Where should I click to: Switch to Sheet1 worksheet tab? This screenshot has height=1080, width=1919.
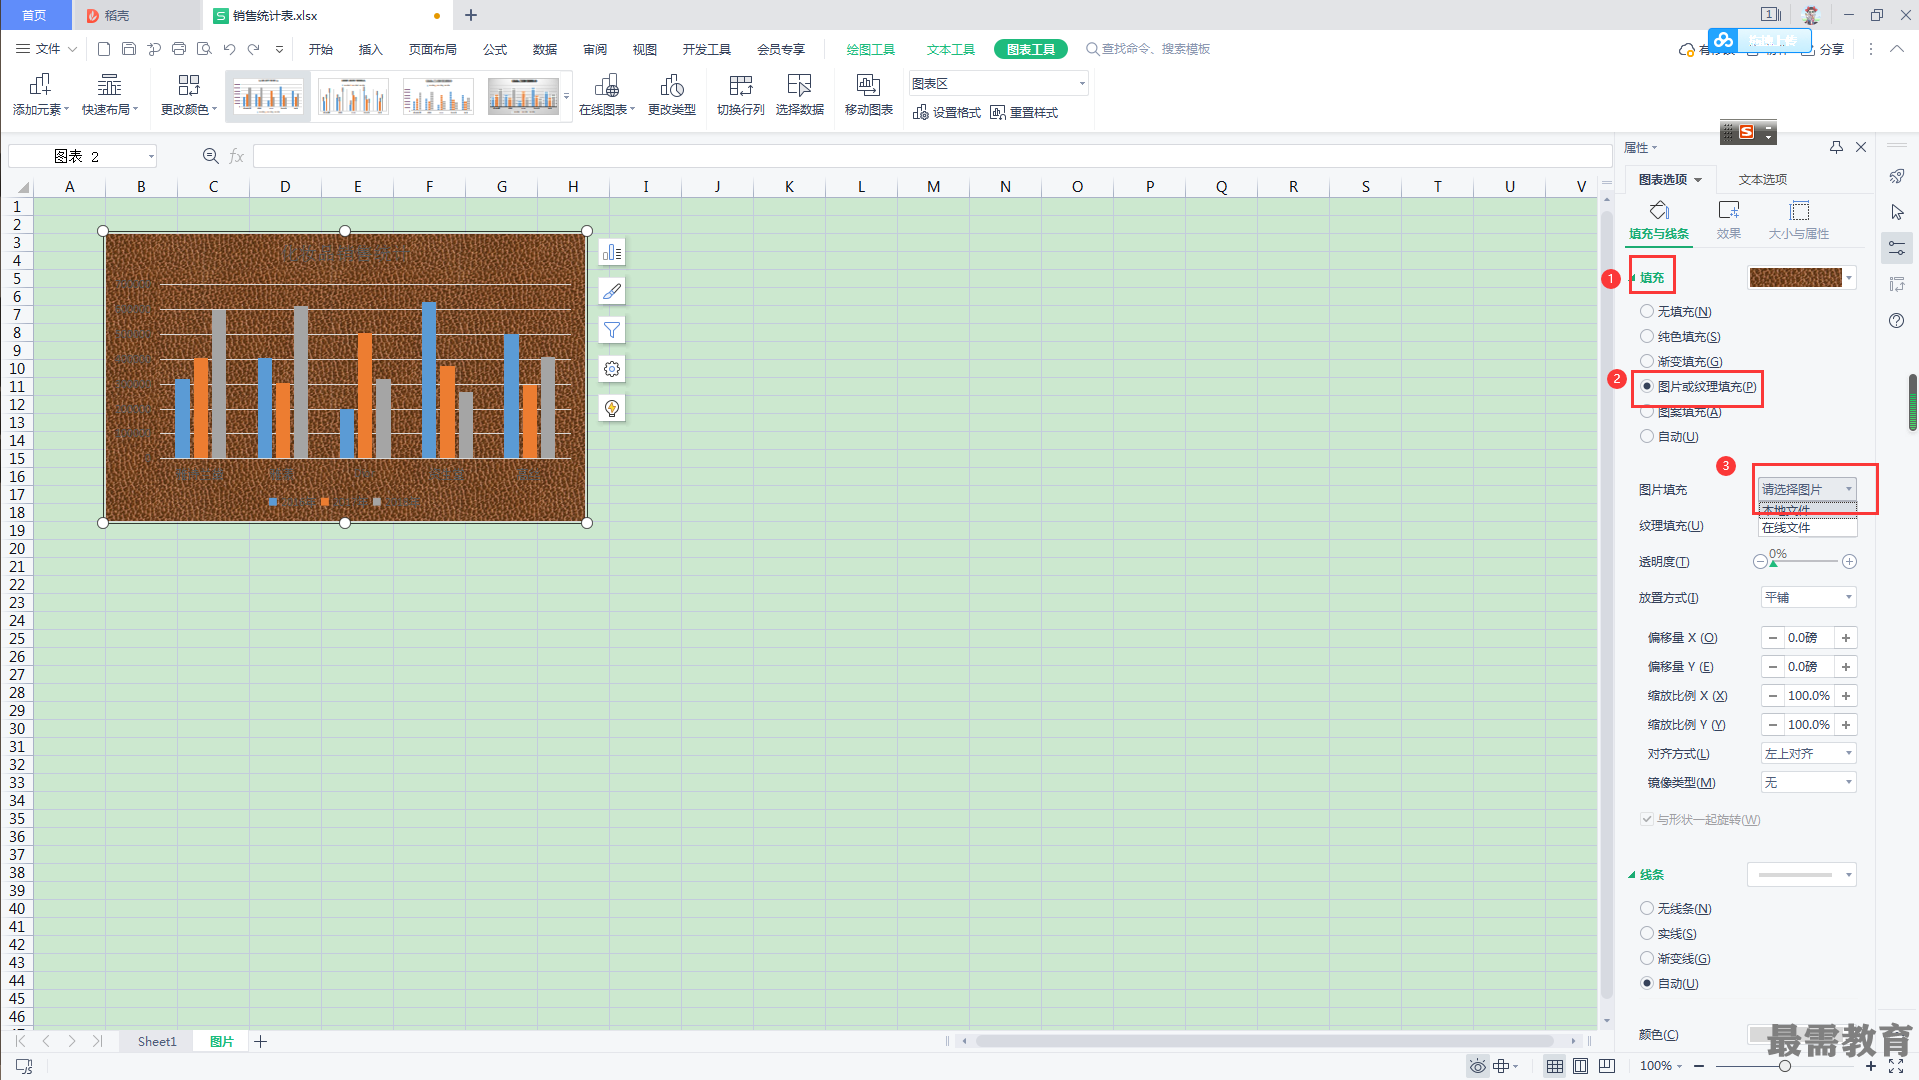coord(157,1042)
